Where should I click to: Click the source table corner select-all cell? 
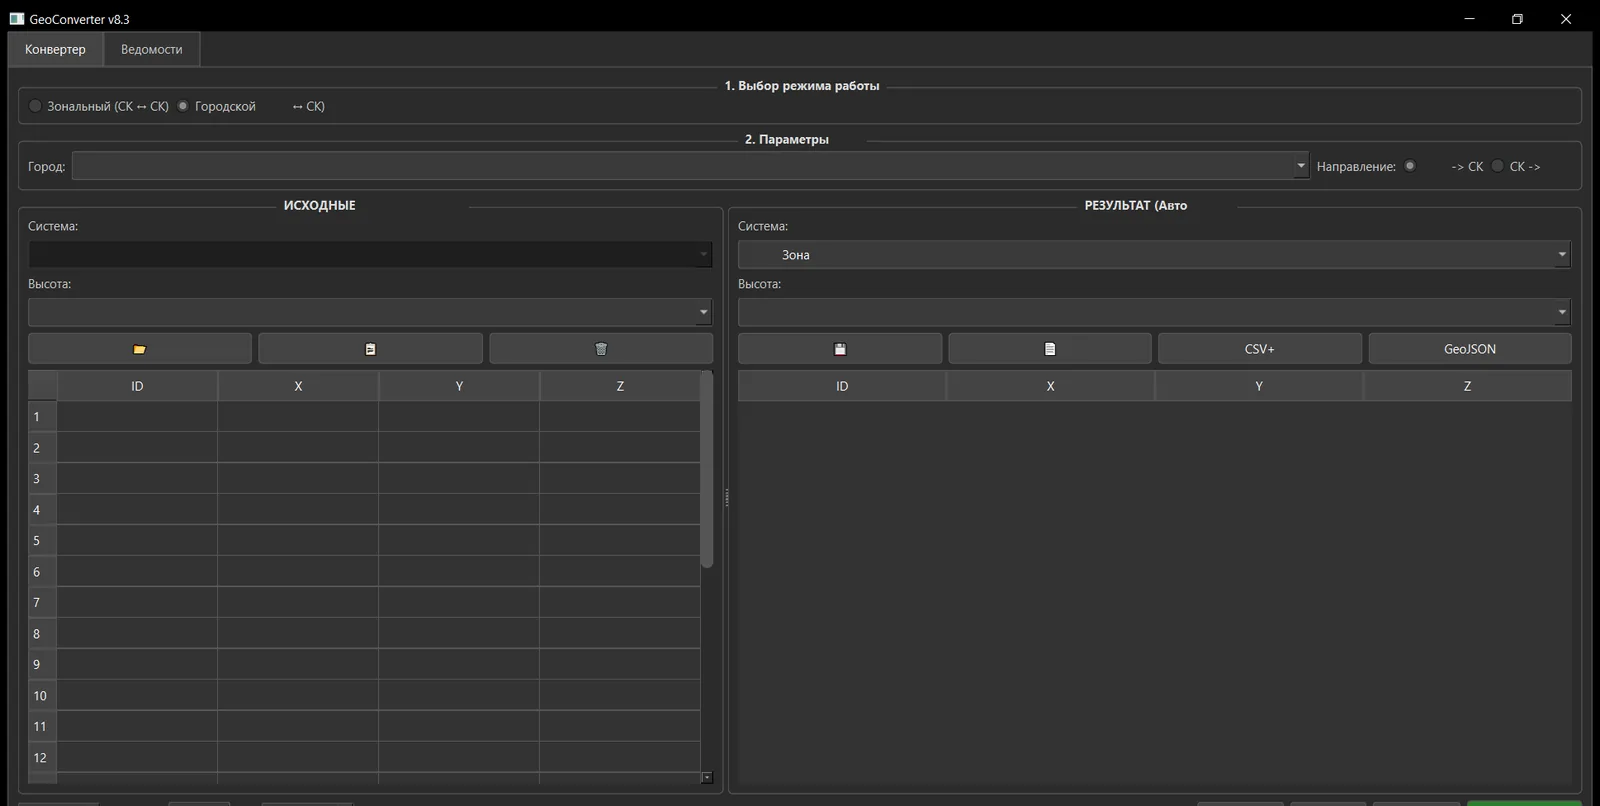(43, 386)
